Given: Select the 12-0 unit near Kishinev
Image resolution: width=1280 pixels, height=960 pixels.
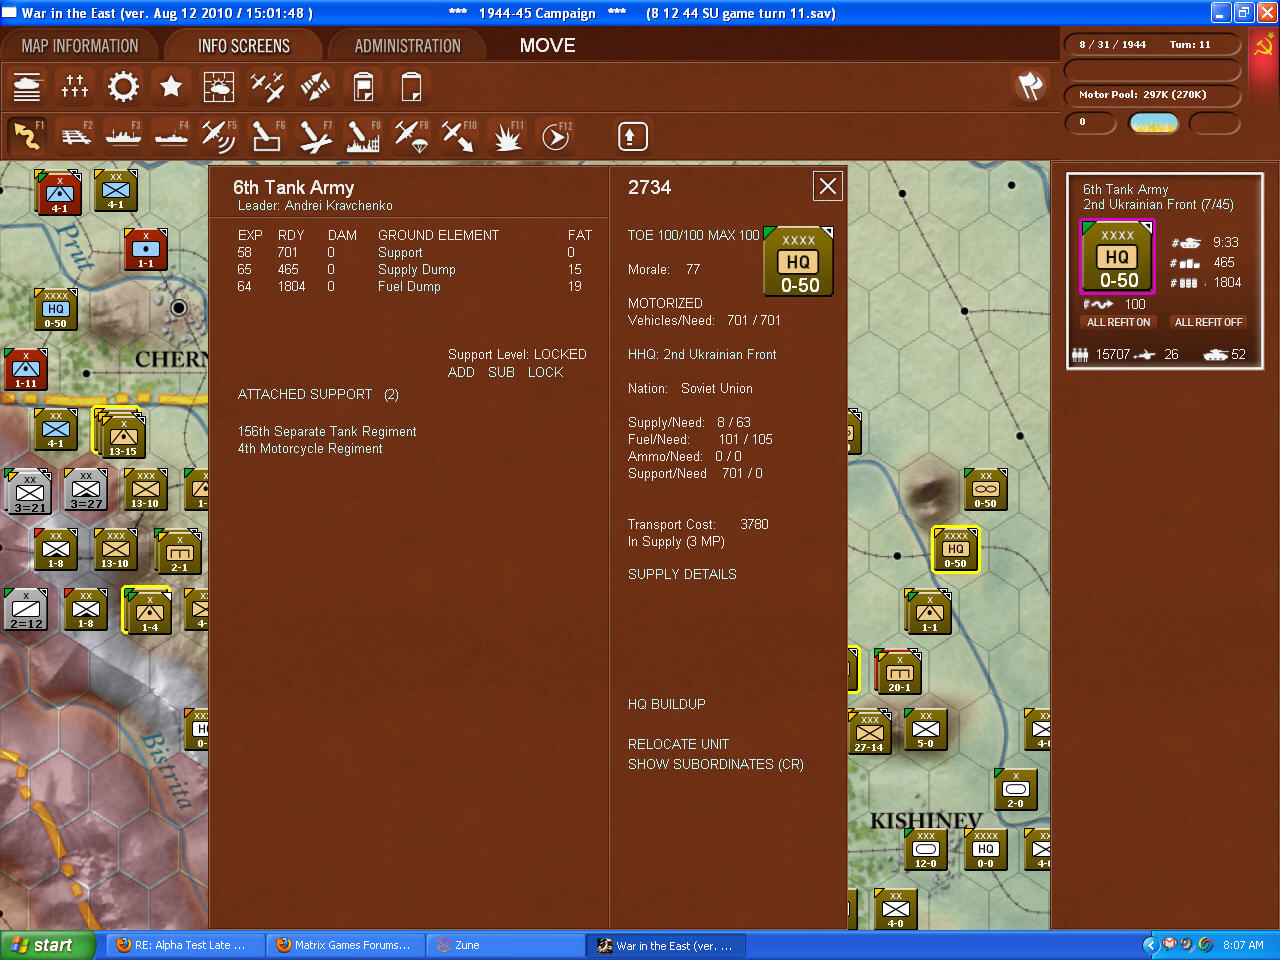Looking at the screenshot, I should click(x=926, y=849).
